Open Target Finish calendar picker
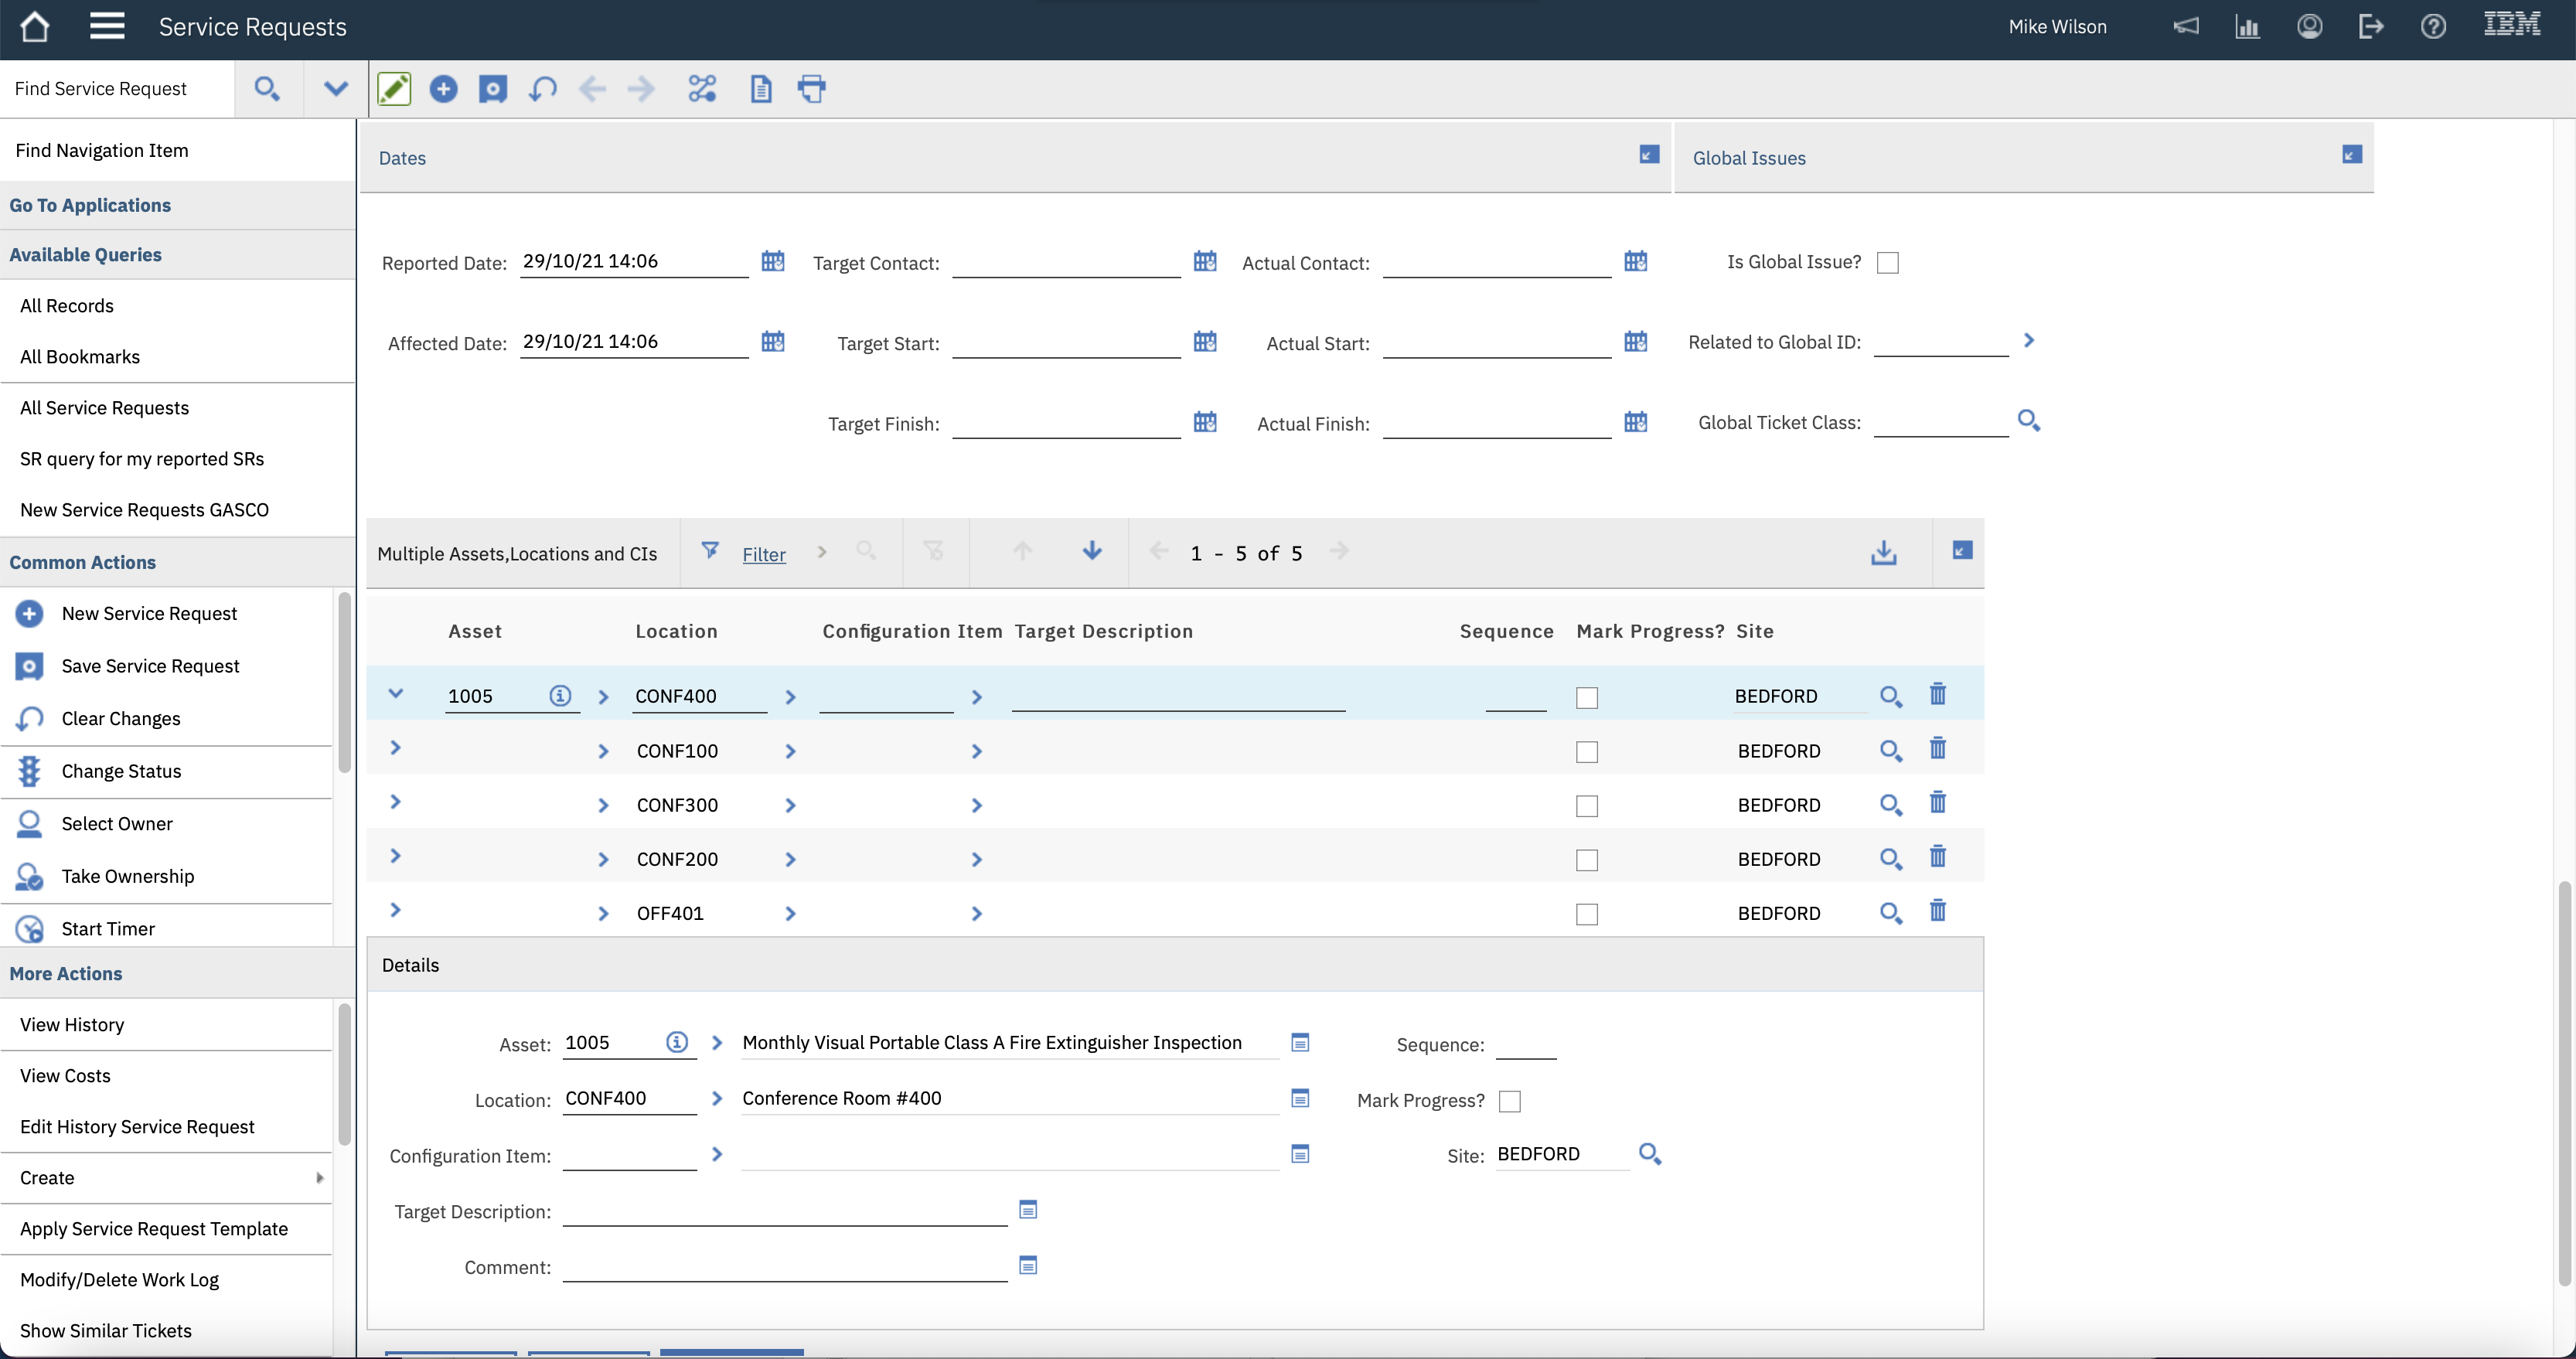This screenshot has height=1359, width=2576. click(1205, 422)
